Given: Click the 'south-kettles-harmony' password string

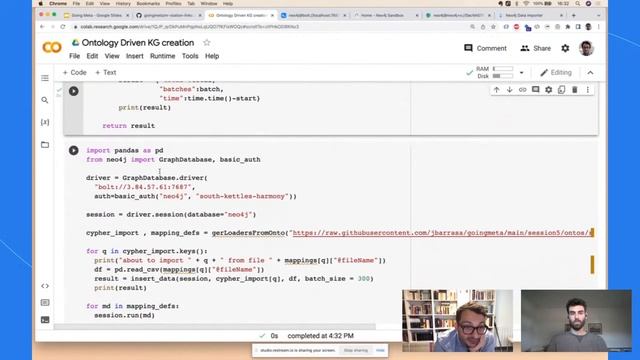Looking at the screenshot, I should click(242, 196).
